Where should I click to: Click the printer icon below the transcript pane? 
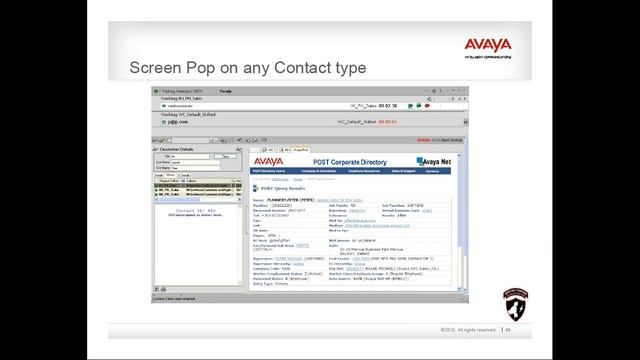pos(163,289)
